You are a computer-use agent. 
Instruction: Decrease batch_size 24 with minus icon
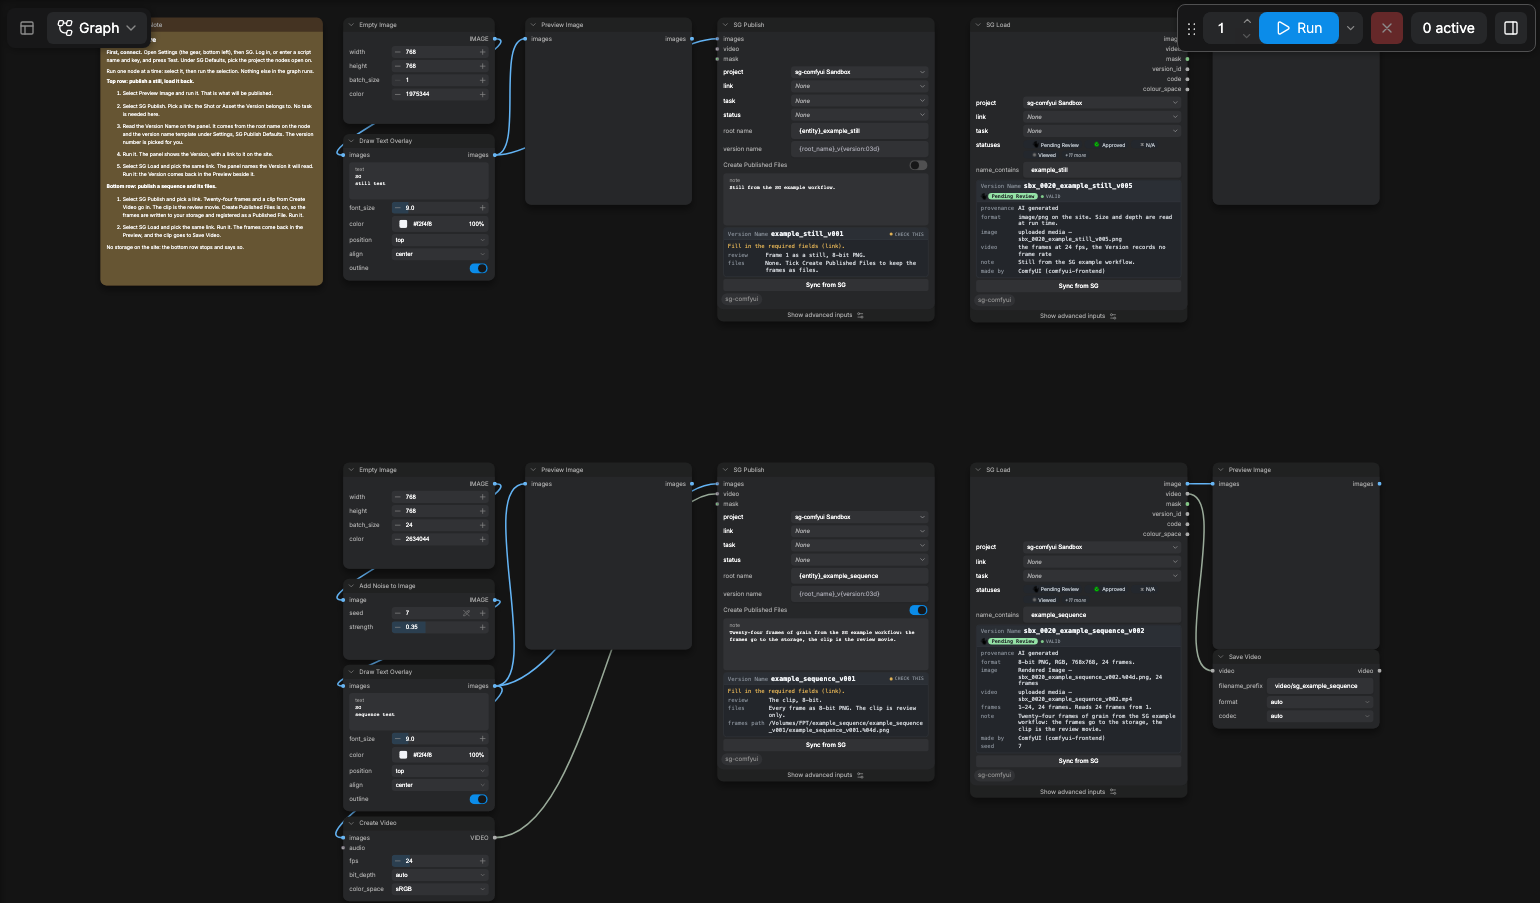click(x=398, y=525)
